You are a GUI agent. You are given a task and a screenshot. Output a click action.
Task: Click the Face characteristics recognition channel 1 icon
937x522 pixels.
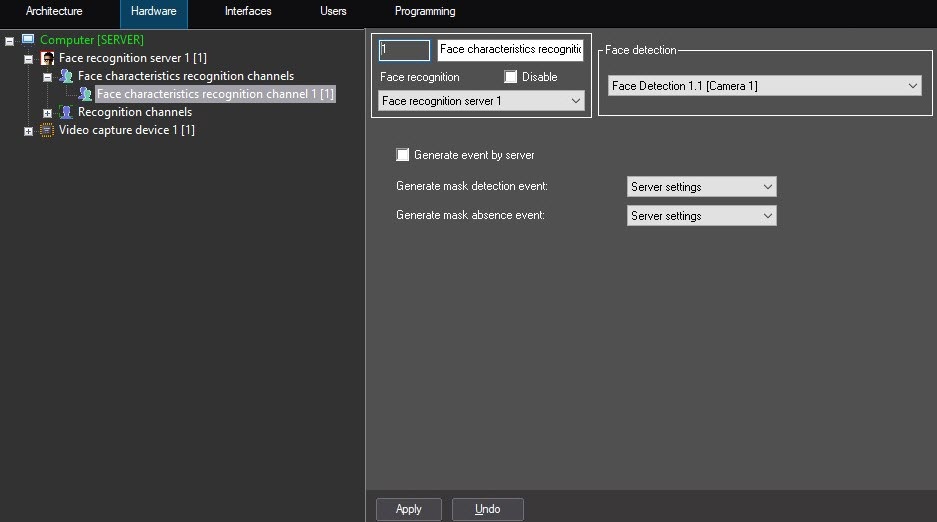(x=85, y=94)
